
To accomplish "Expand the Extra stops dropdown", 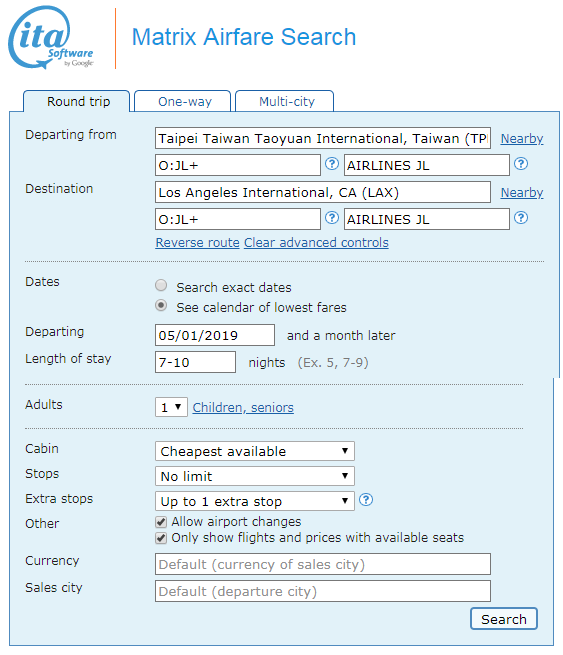I will pos(255,501).
